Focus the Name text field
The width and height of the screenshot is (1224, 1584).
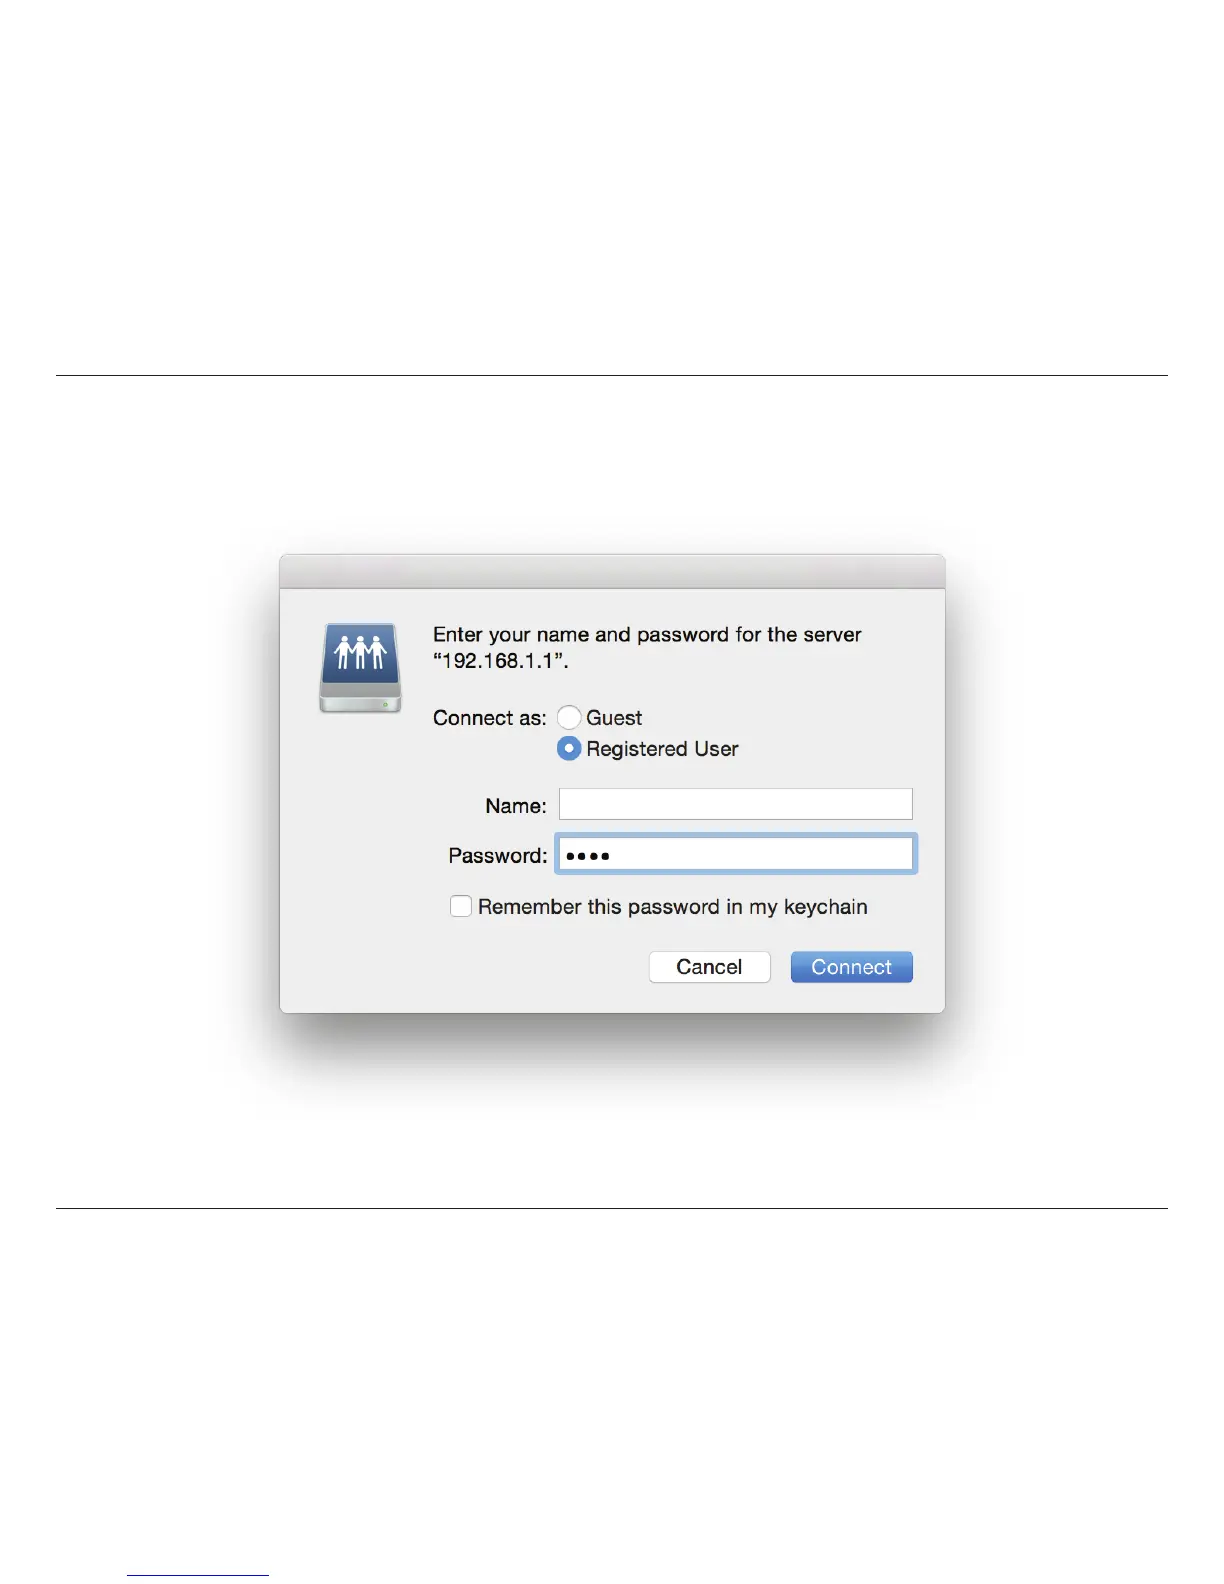pos(735,804)
